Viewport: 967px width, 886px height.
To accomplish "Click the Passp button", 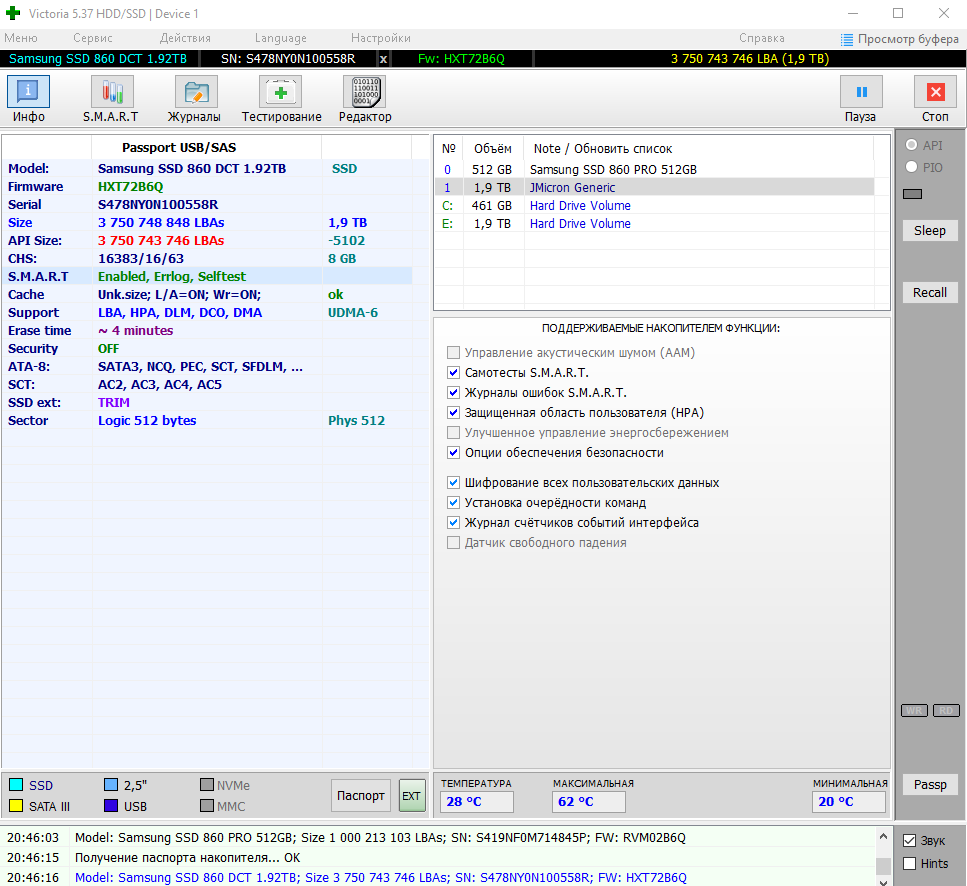I will tap(929, 785).
